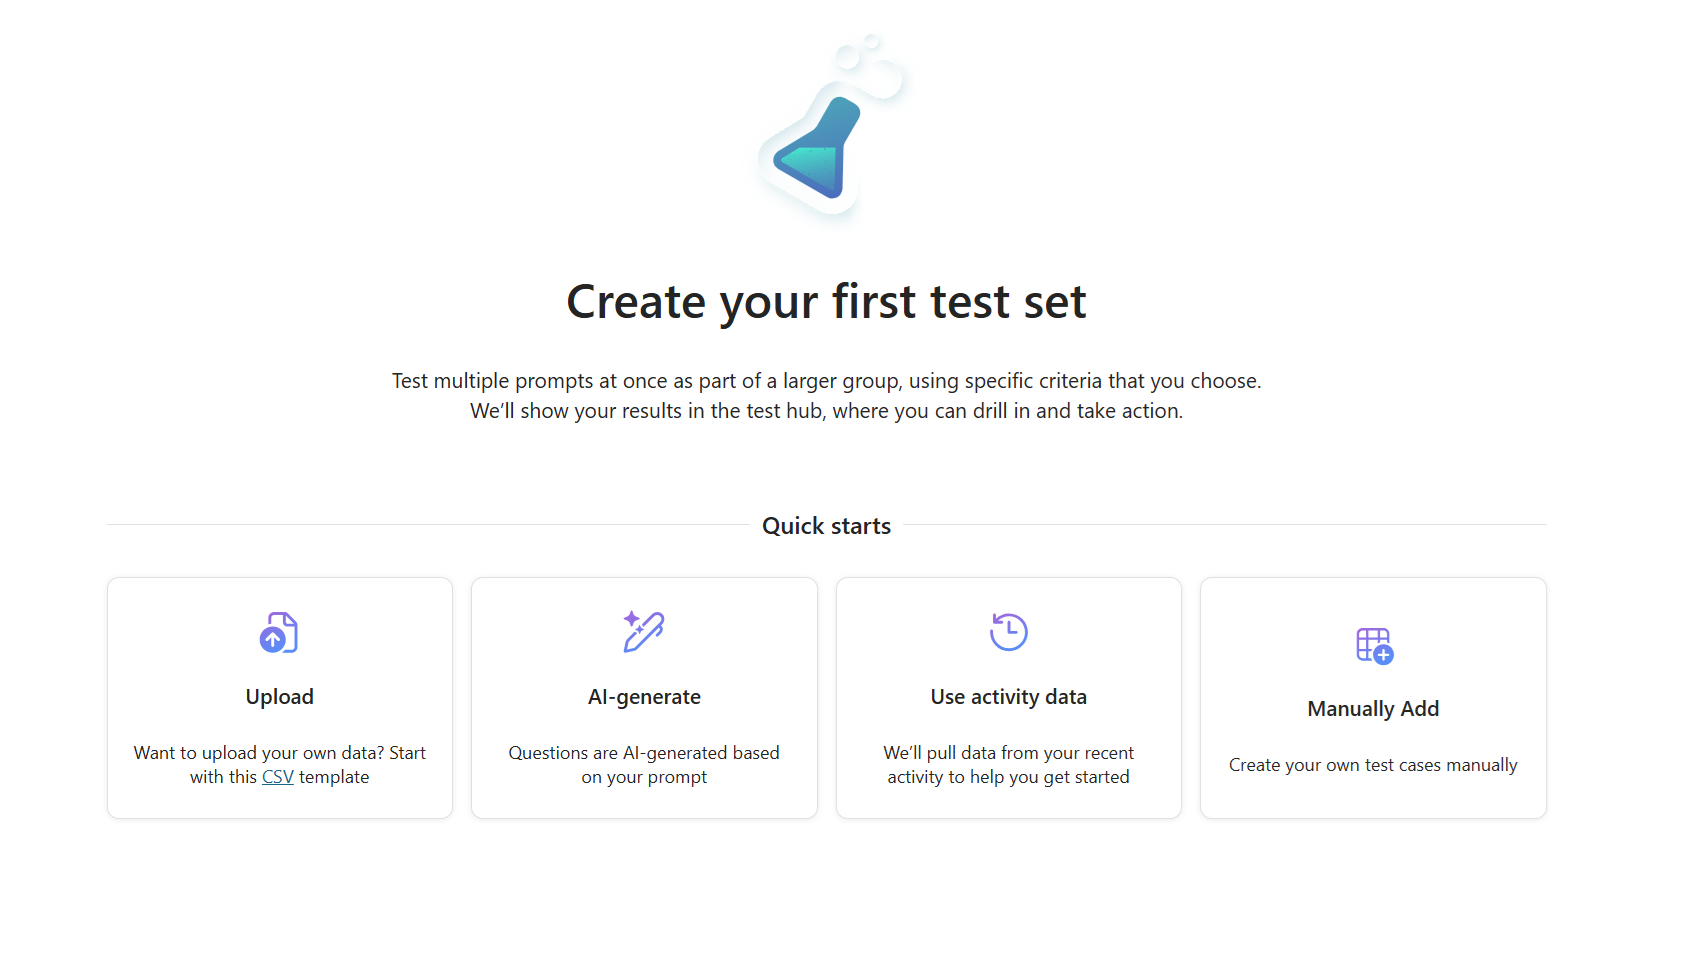
Task: Click the Create your first test set heading
Action: (x=827, y=301)
